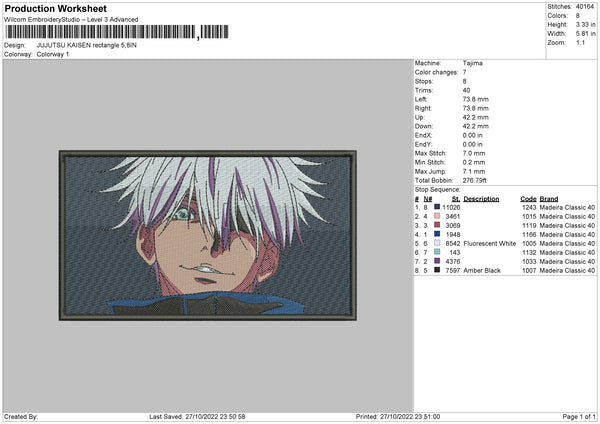
Task: Pick the purple swatch for code 1033
Action: pyautogui.click(x=436, y=261)
